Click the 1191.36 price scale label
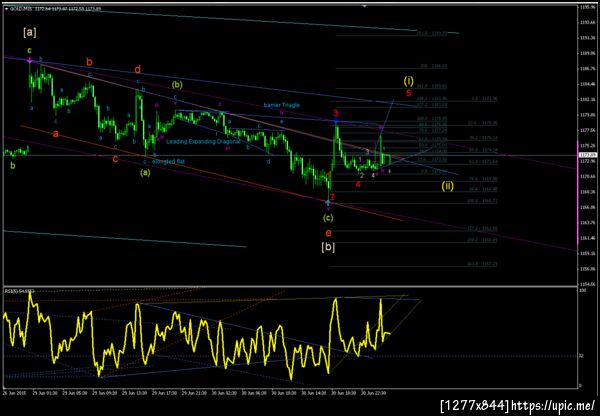 [x=588, y=38]
